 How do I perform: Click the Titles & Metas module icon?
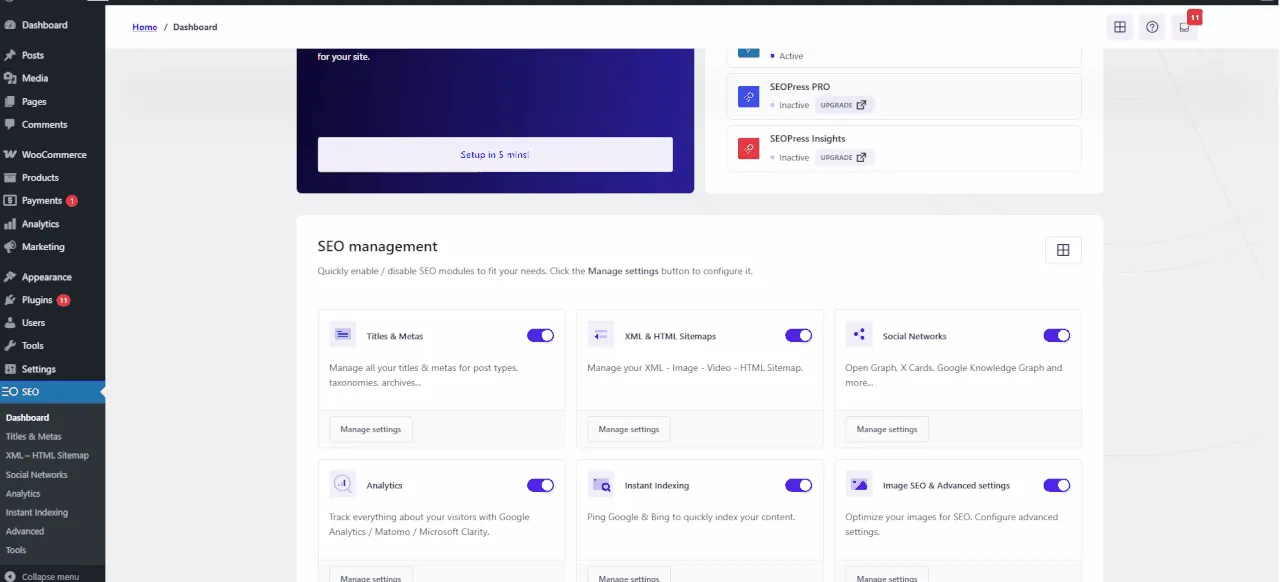(343, 335)
